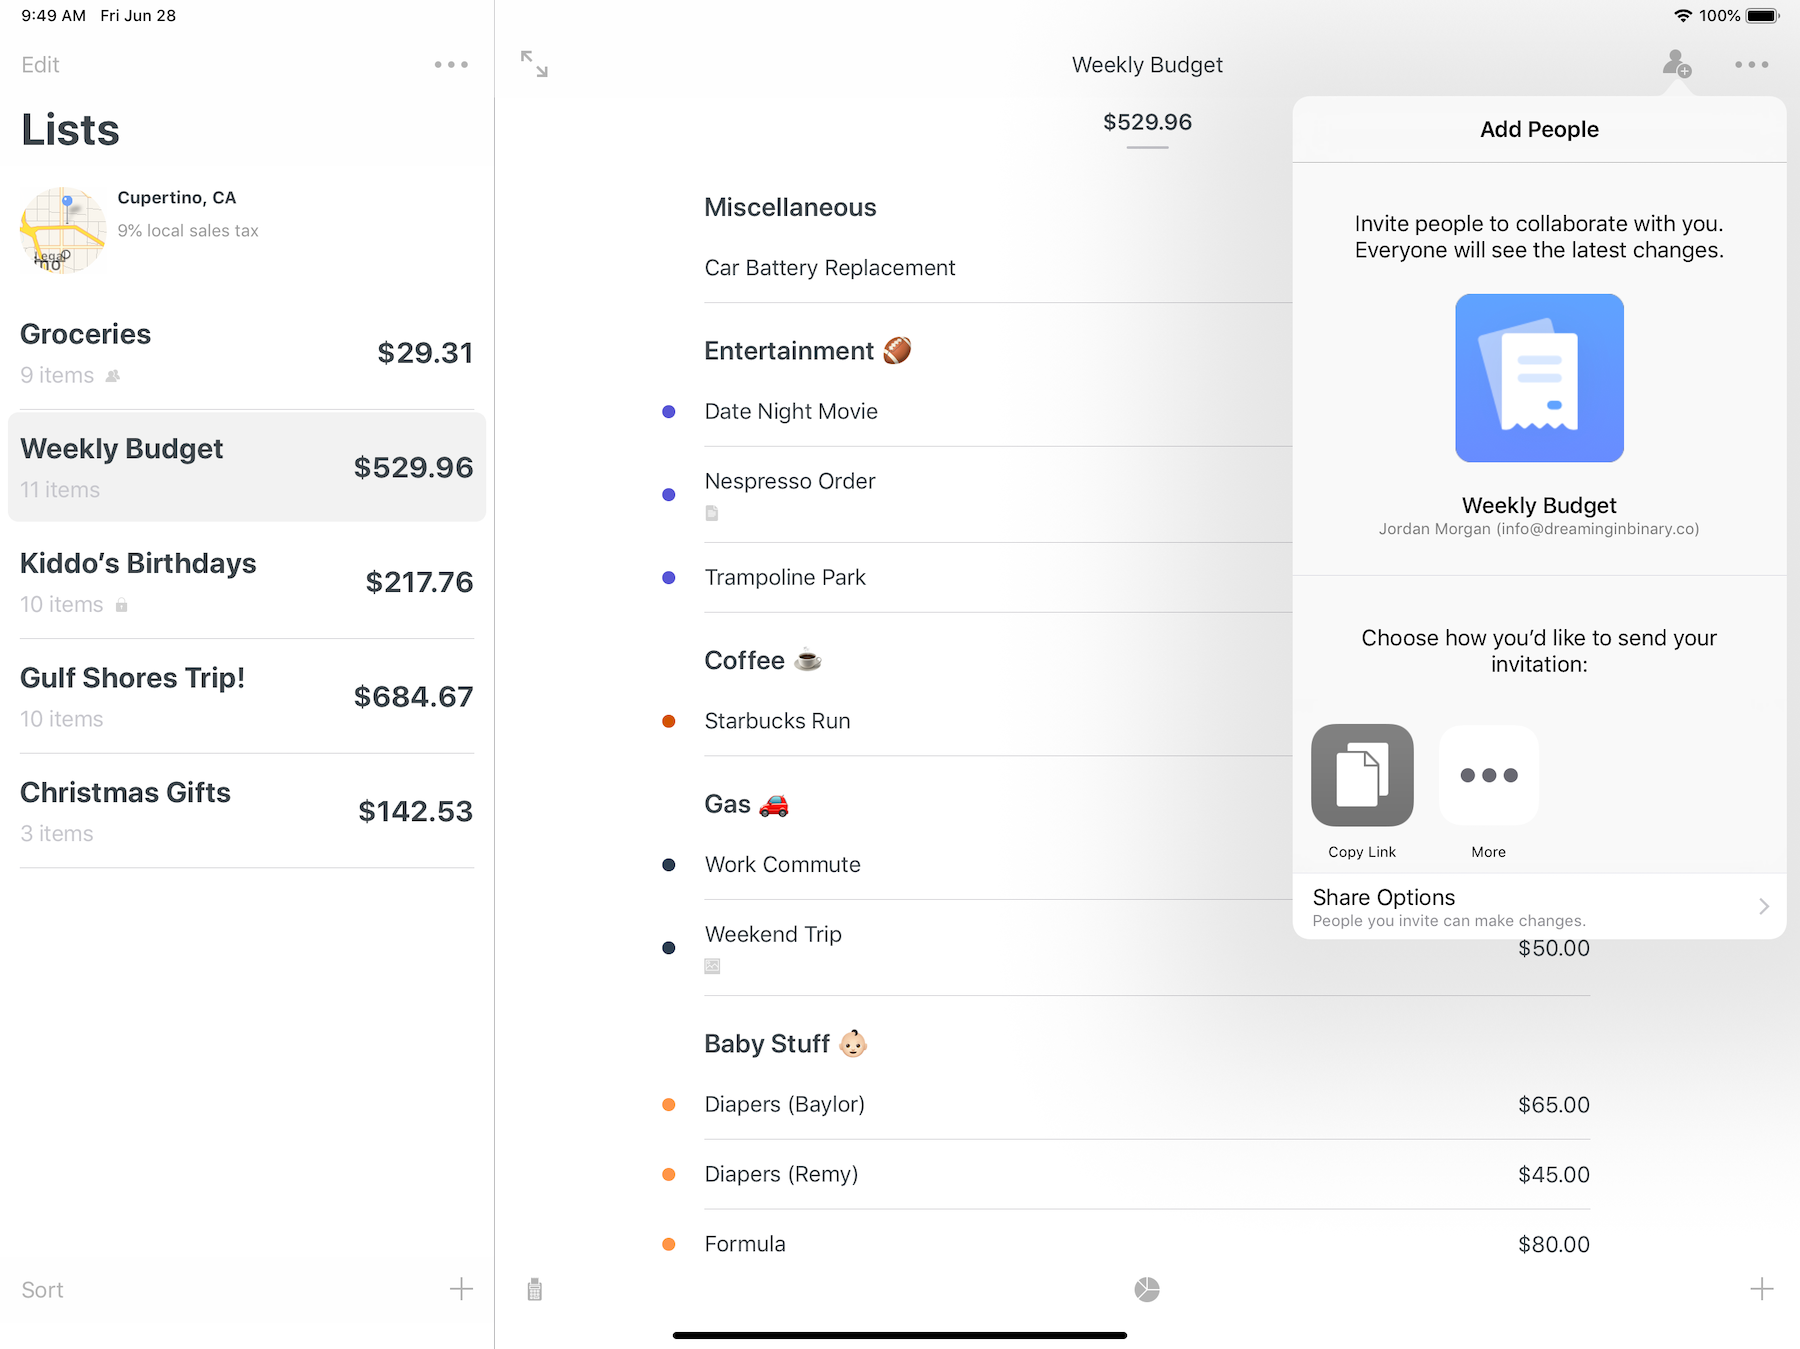The height and width of the screenshot is (1349, 1800).
Task: Tap the More sharing options icon
Action: point(1489,775)
